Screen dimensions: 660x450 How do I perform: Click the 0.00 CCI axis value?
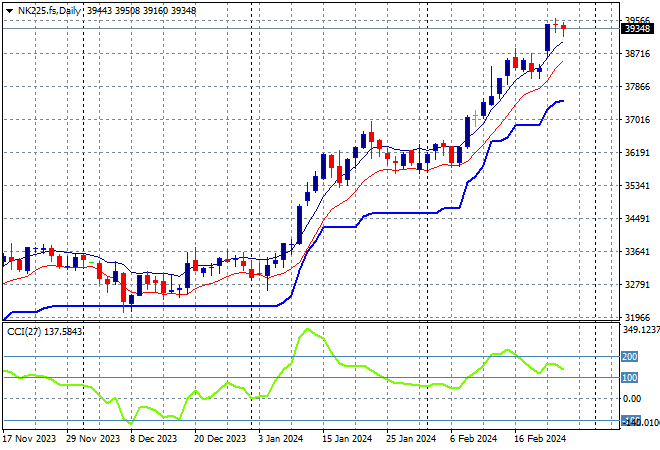[x=632, y=398]
